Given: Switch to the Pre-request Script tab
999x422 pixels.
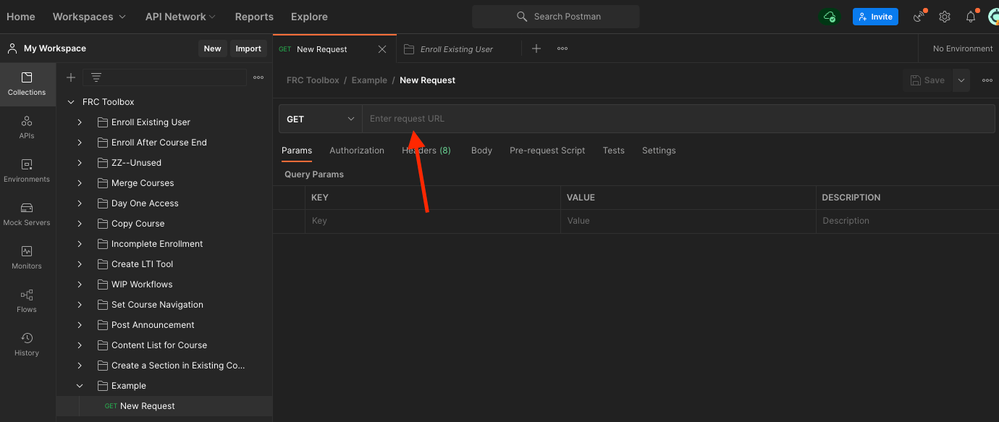Looking at the screenshot, I should [x=547, y=151].
